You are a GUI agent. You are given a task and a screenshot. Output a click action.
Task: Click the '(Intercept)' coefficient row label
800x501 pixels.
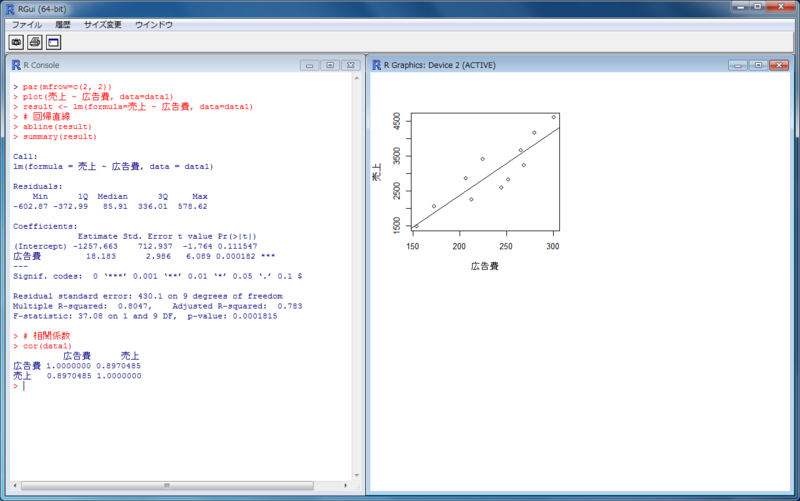click(x=40, y=246)
